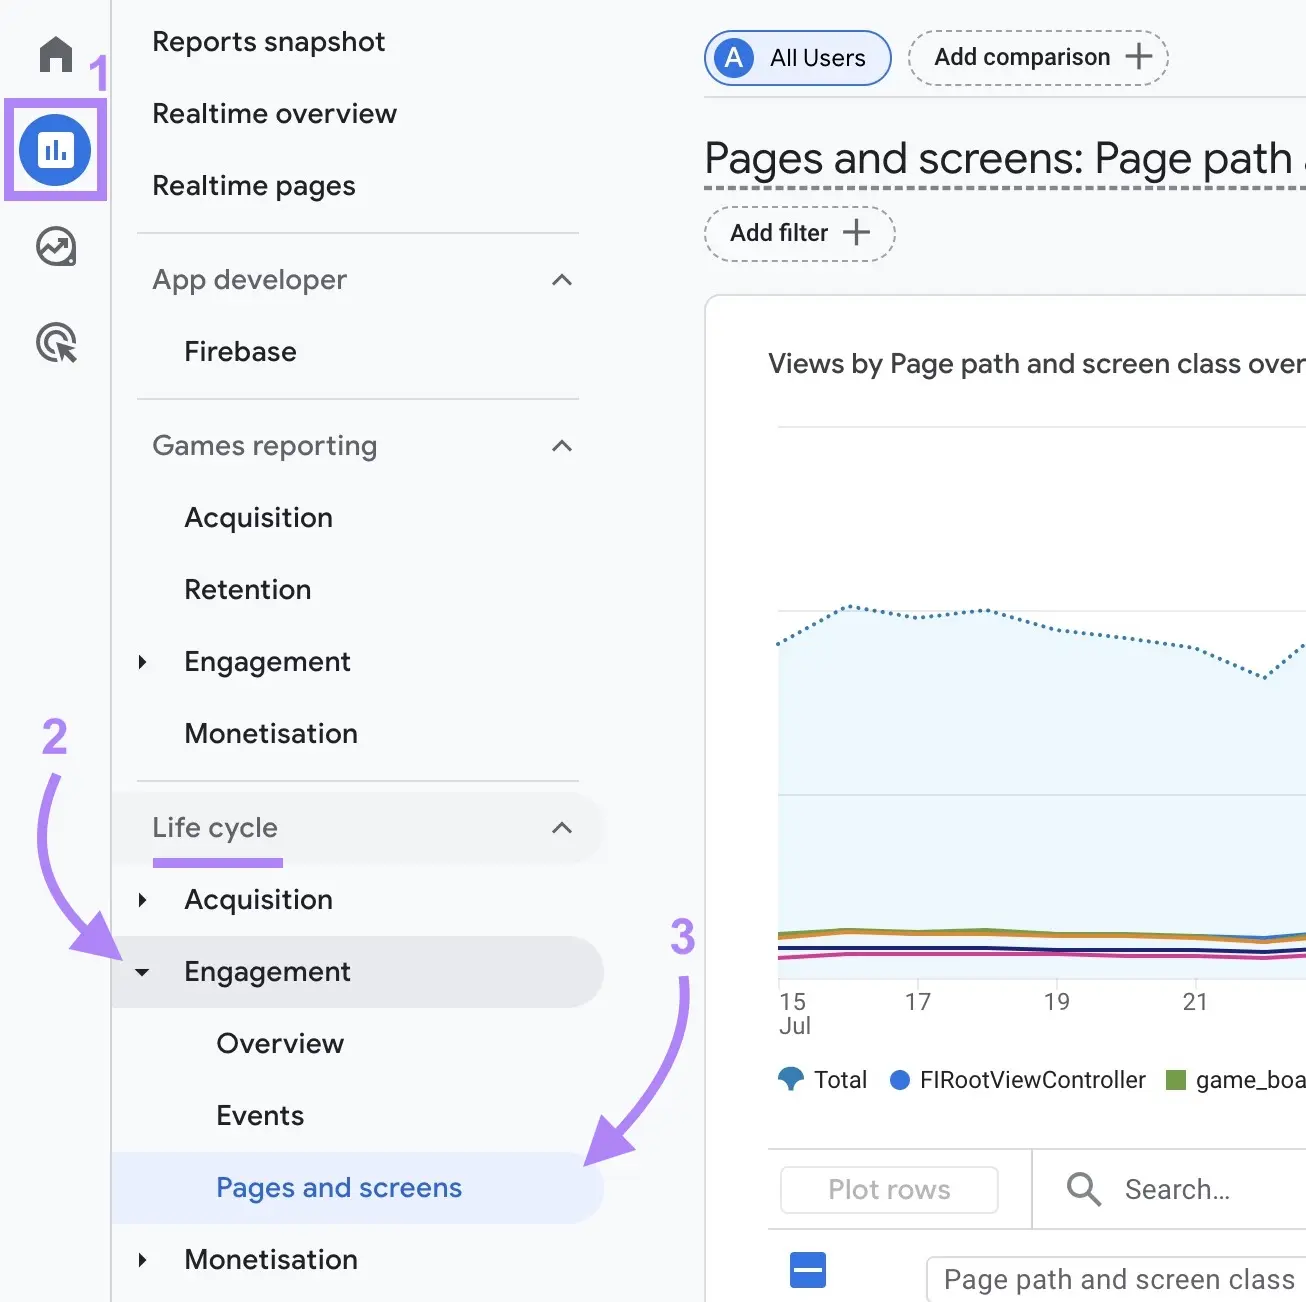
Task: Toggle the select-all rows checkbox
Action: [807, 1269]
